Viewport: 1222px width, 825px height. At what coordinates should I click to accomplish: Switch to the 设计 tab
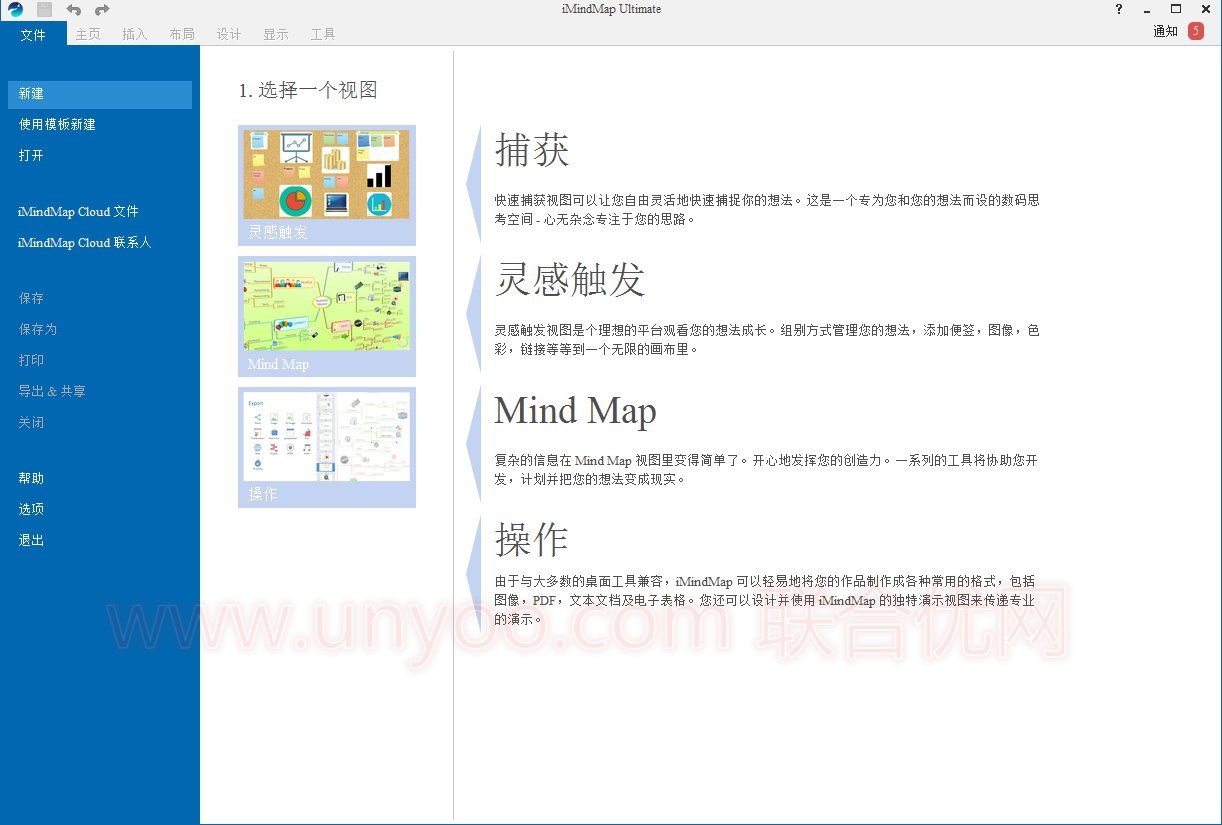point(229,34)
